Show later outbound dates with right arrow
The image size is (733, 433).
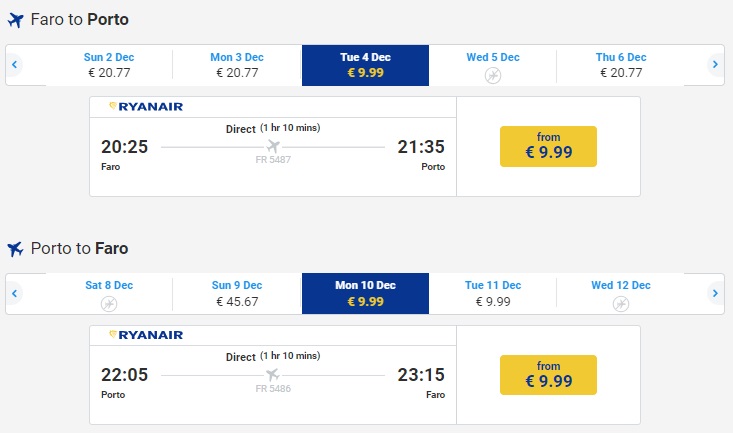715,65
